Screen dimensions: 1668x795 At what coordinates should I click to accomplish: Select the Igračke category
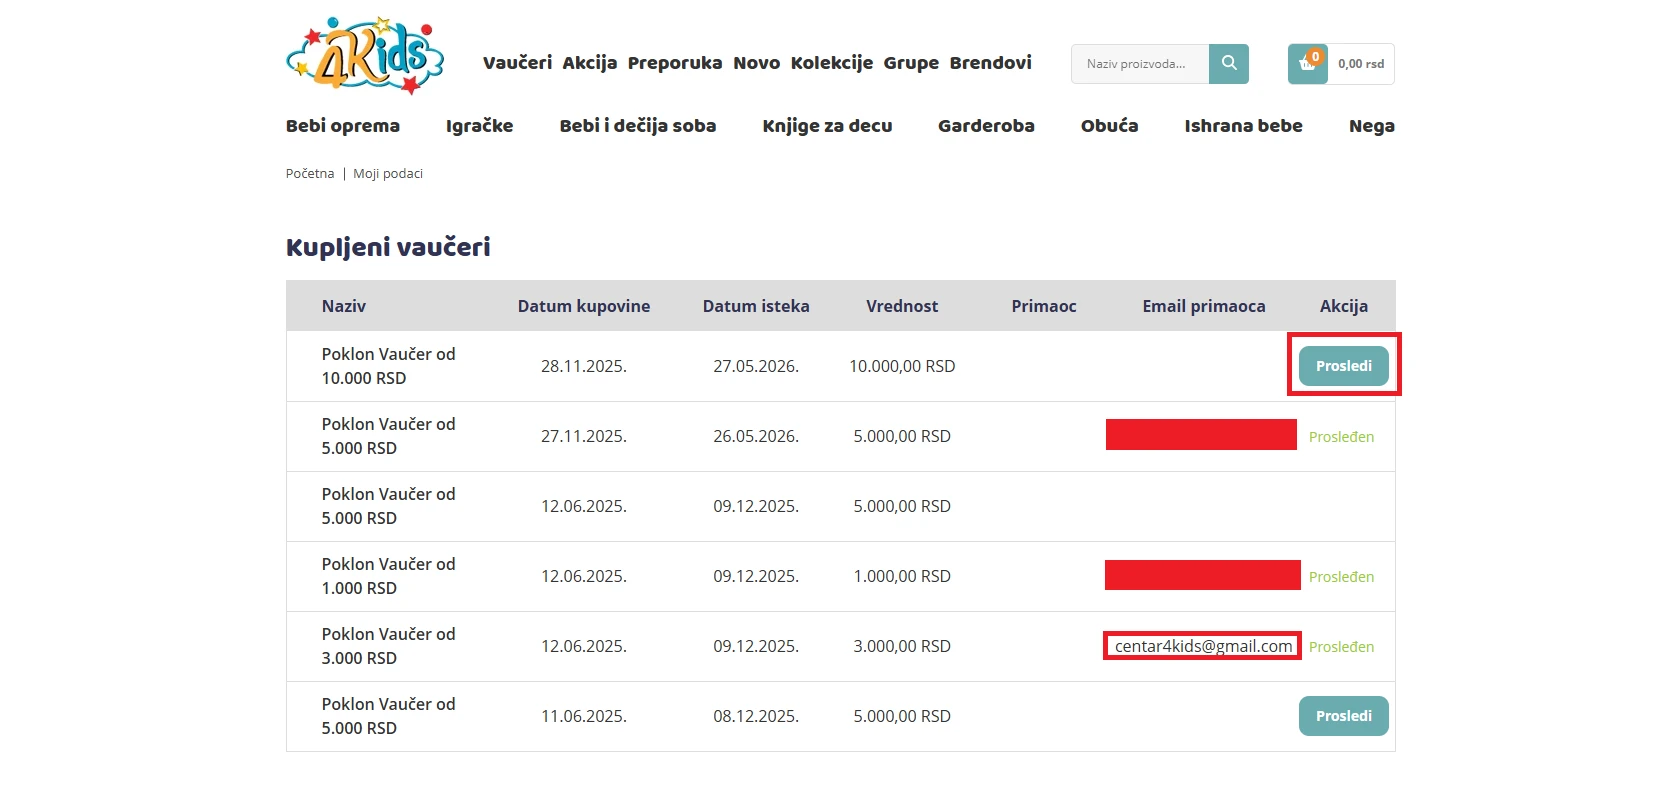click(479, 126)
